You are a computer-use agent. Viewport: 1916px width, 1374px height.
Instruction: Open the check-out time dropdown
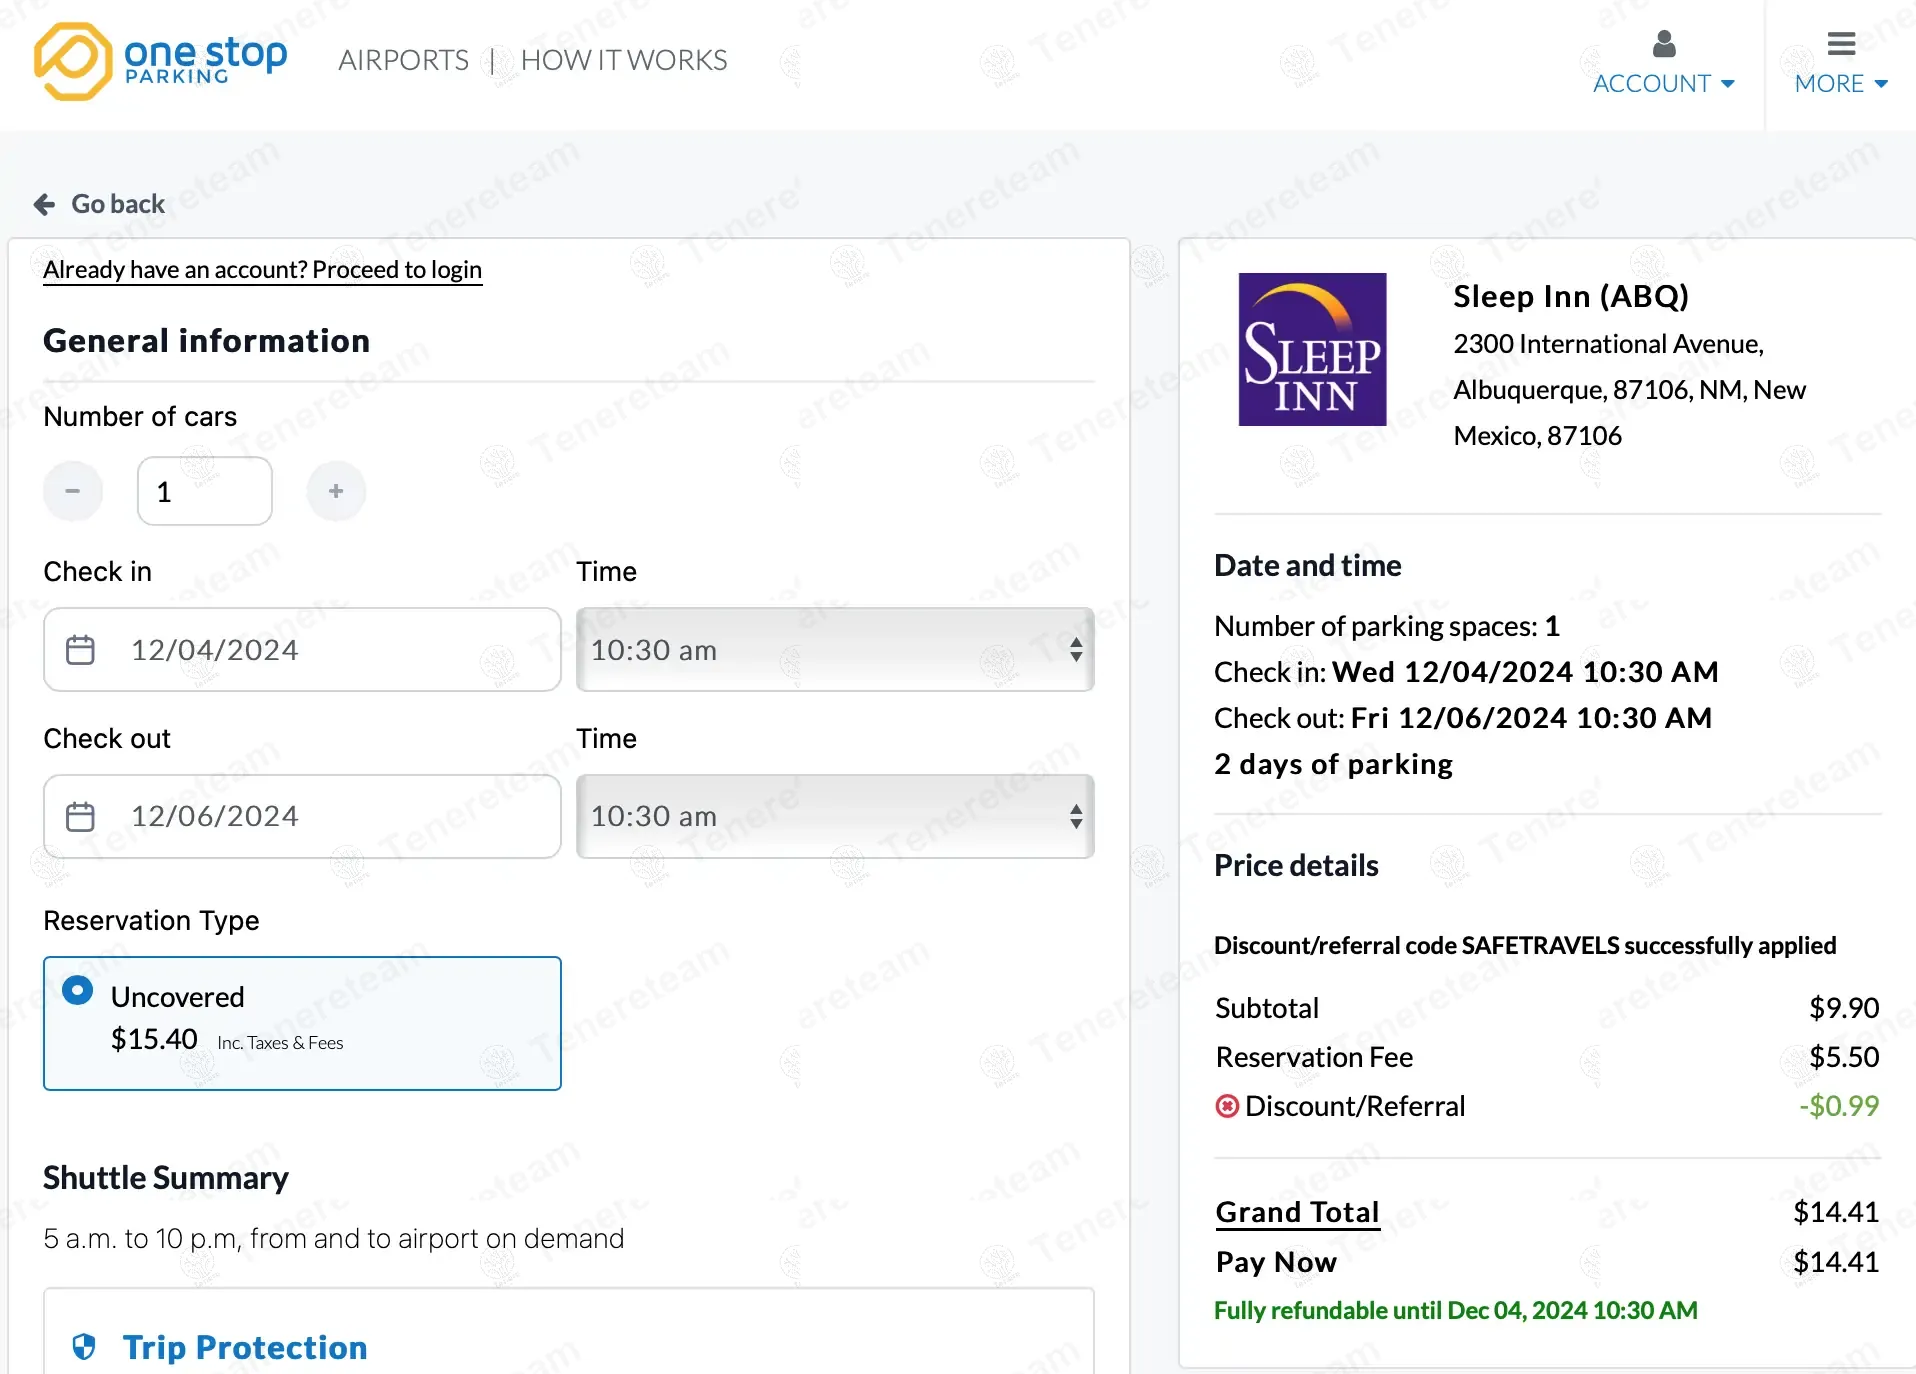point(835,817)
